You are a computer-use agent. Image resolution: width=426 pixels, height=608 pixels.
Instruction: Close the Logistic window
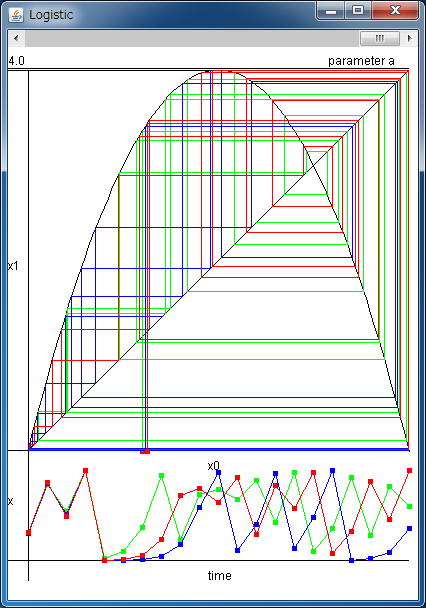click(x=395, y=10)
